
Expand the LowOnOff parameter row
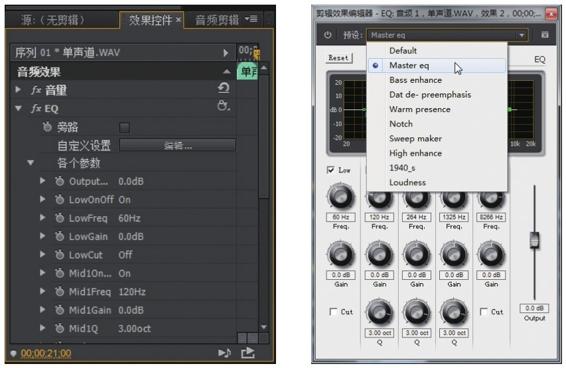[43, 199]
